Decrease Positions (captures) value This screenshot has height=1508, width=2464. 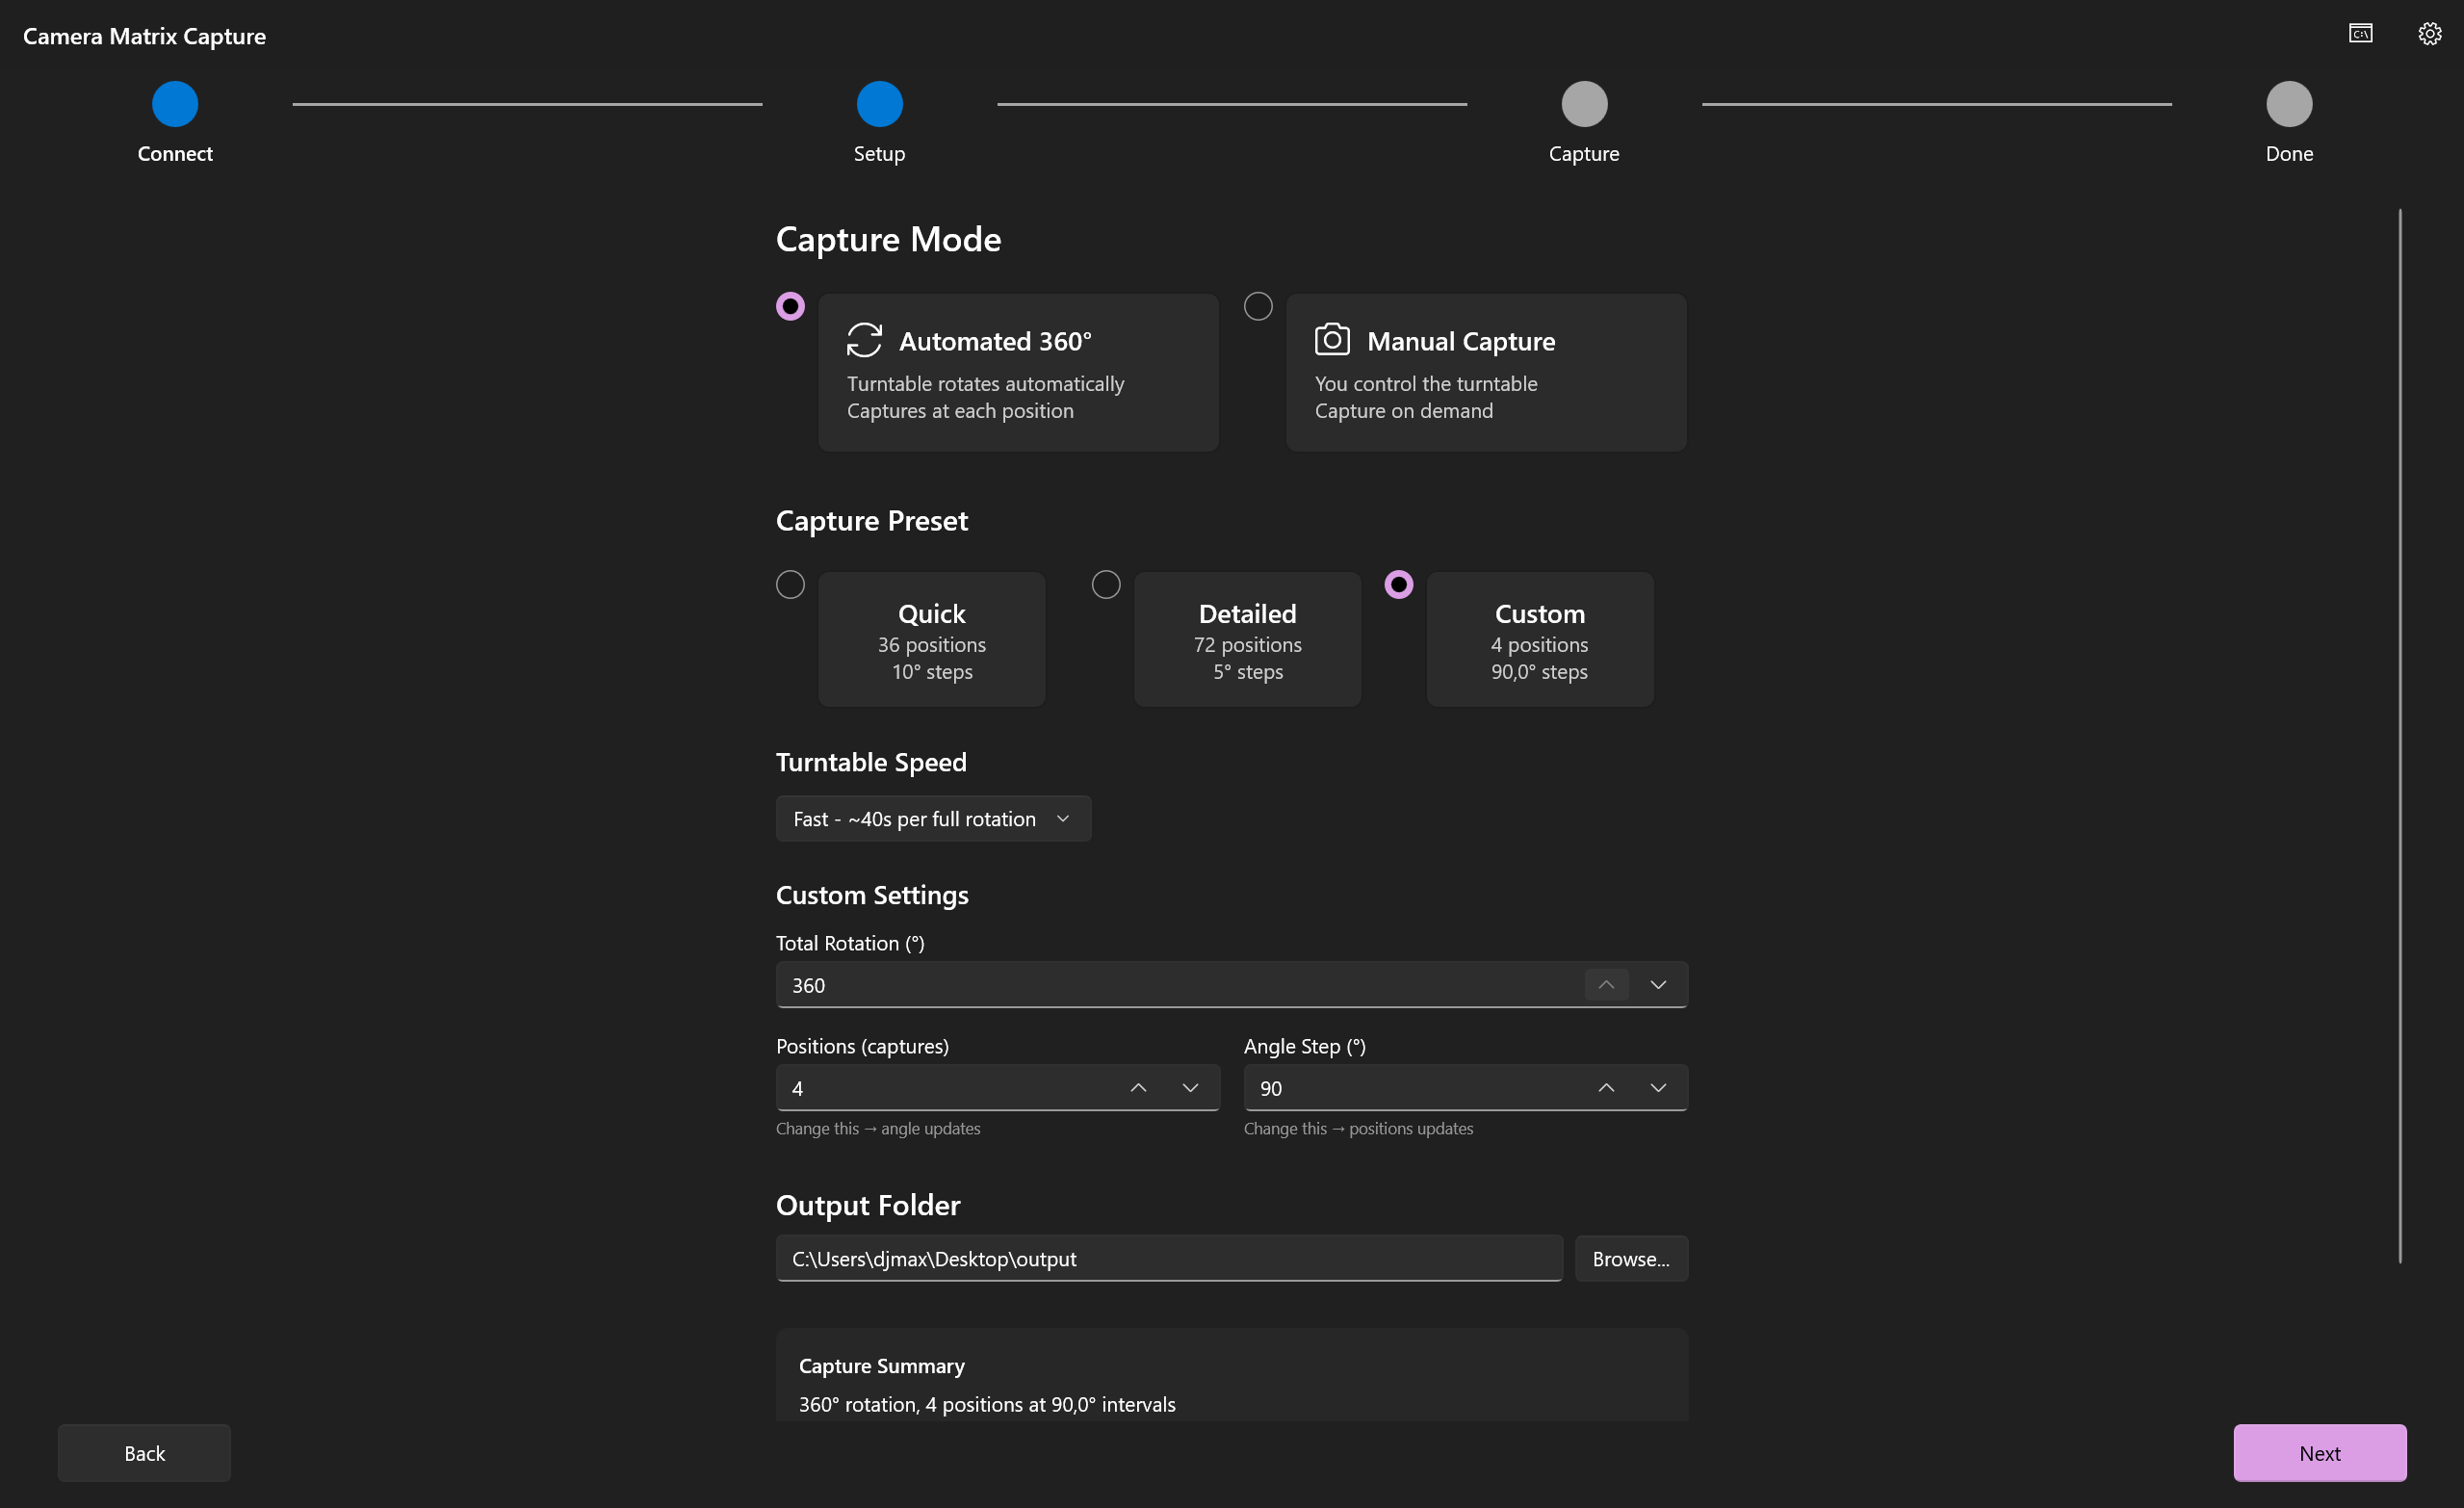1190,1088
